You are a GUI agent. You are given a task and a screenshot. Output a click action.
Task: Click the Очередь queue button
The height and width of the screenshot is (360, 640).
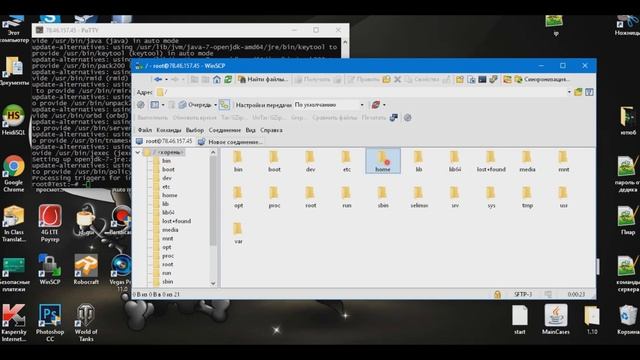(195, 105)
